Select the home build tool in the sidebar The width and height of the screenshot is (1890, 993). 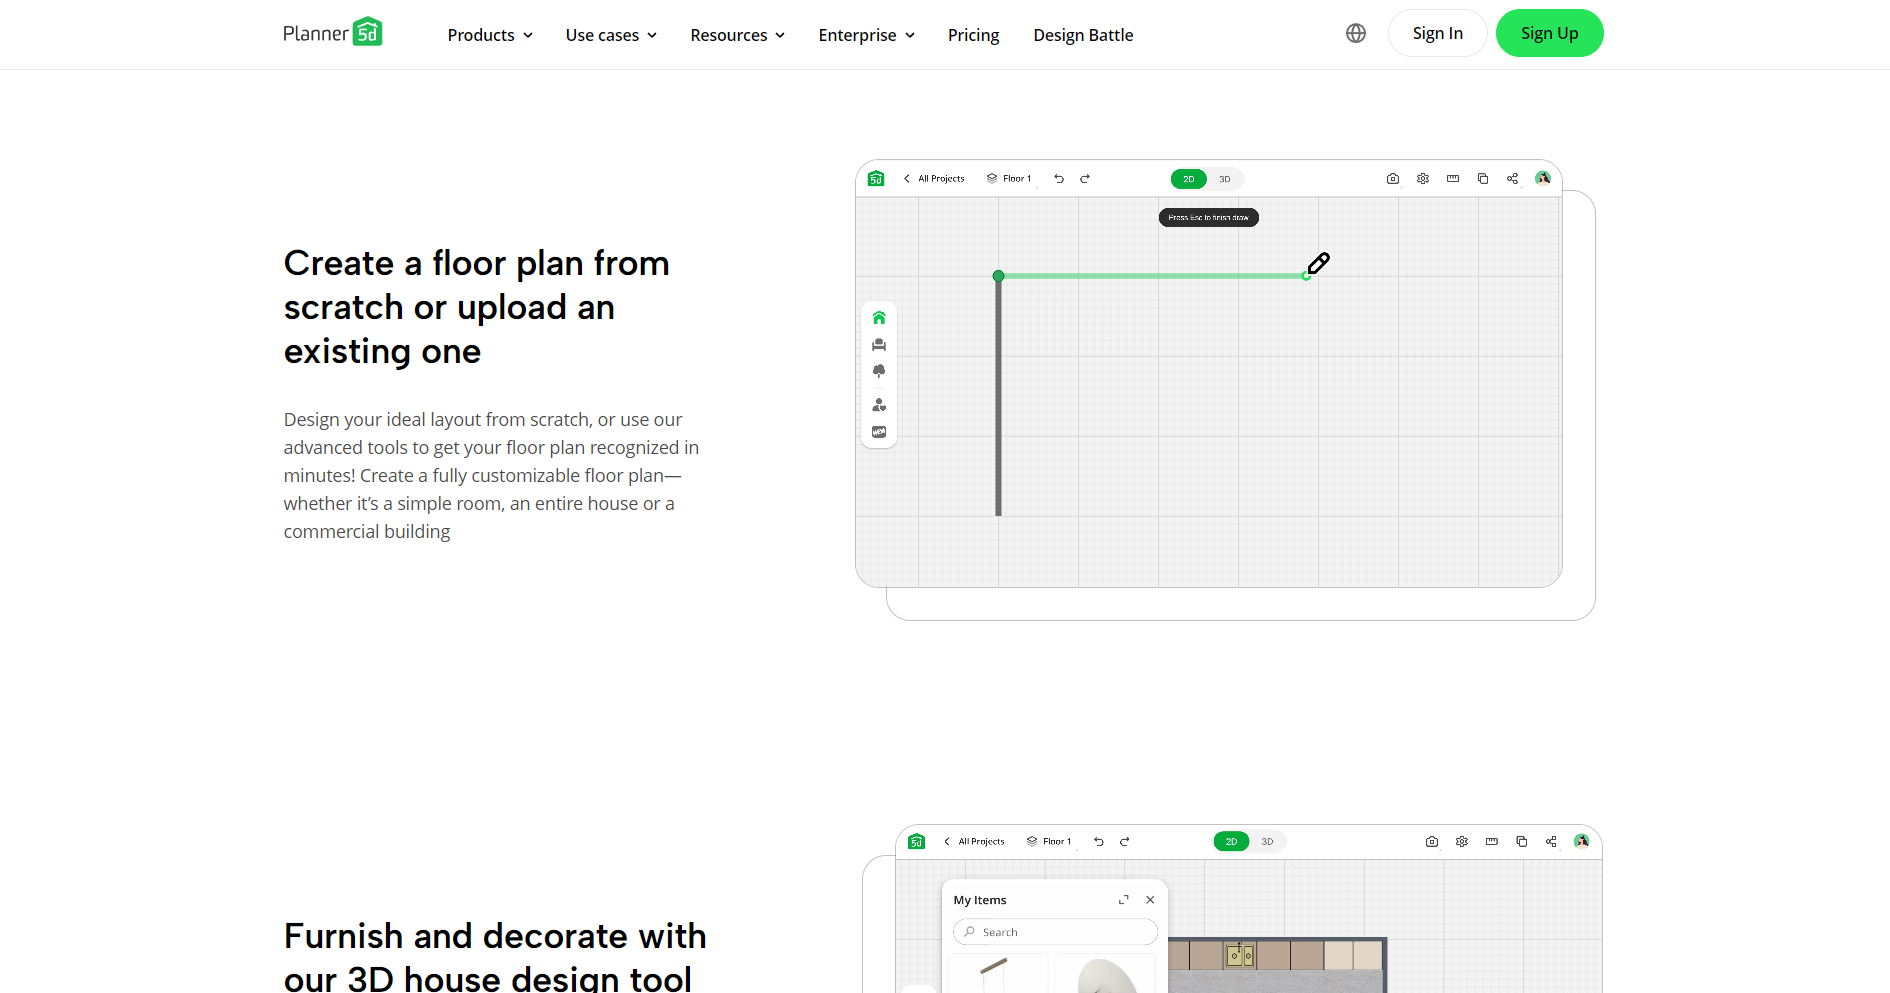[879, 317]
